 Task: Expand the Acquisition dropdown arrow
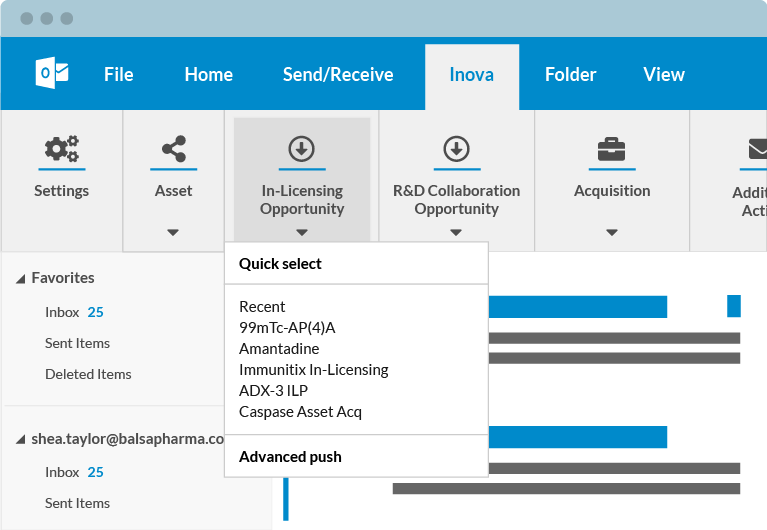click(611, 232)
